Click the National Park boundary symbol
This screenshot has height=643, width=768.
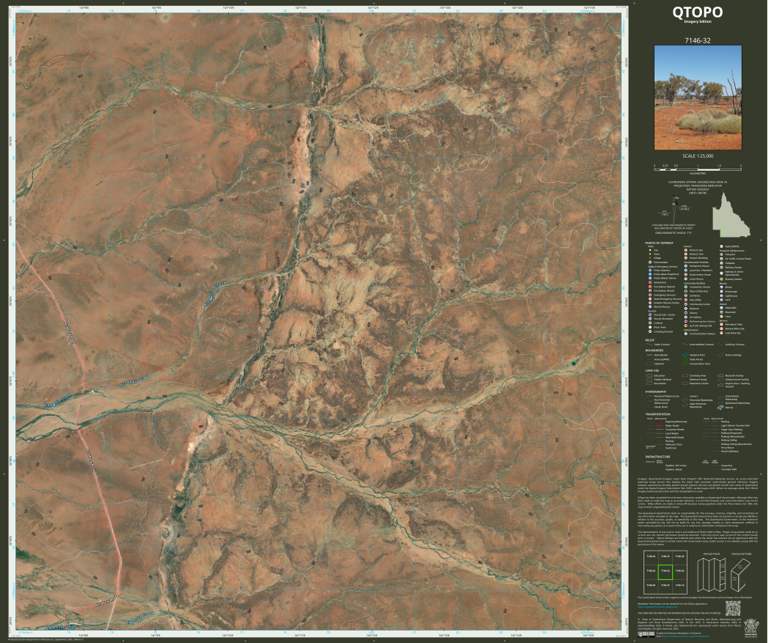[x=685, y=355]
